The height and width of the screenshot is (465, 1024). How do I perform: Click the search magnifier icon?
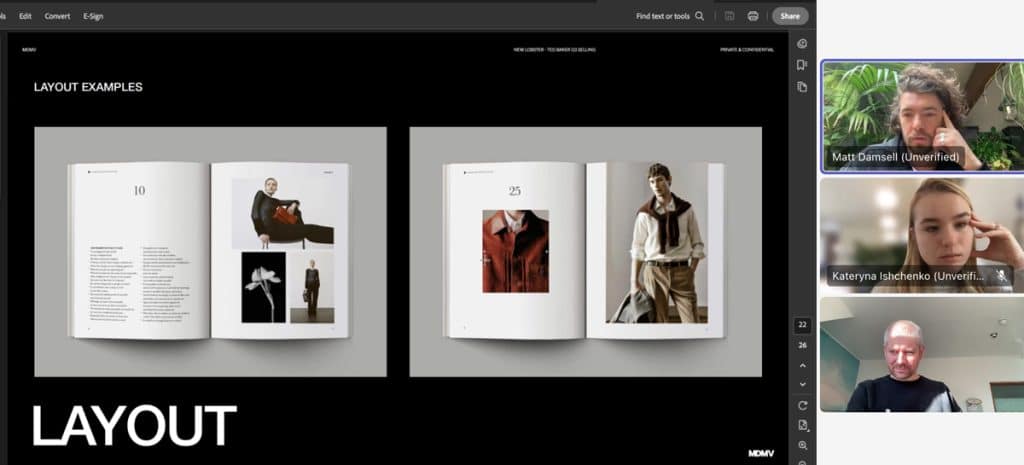click(700, 16)
